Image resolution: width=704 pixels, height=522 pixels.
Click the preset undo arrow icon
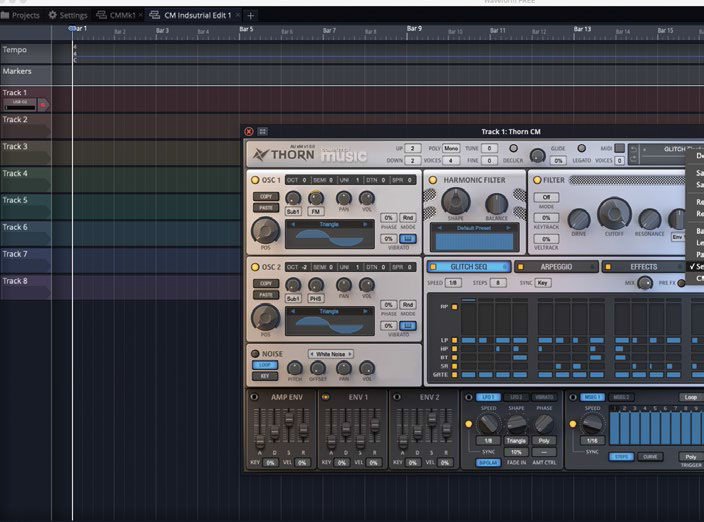coord(633,150)
